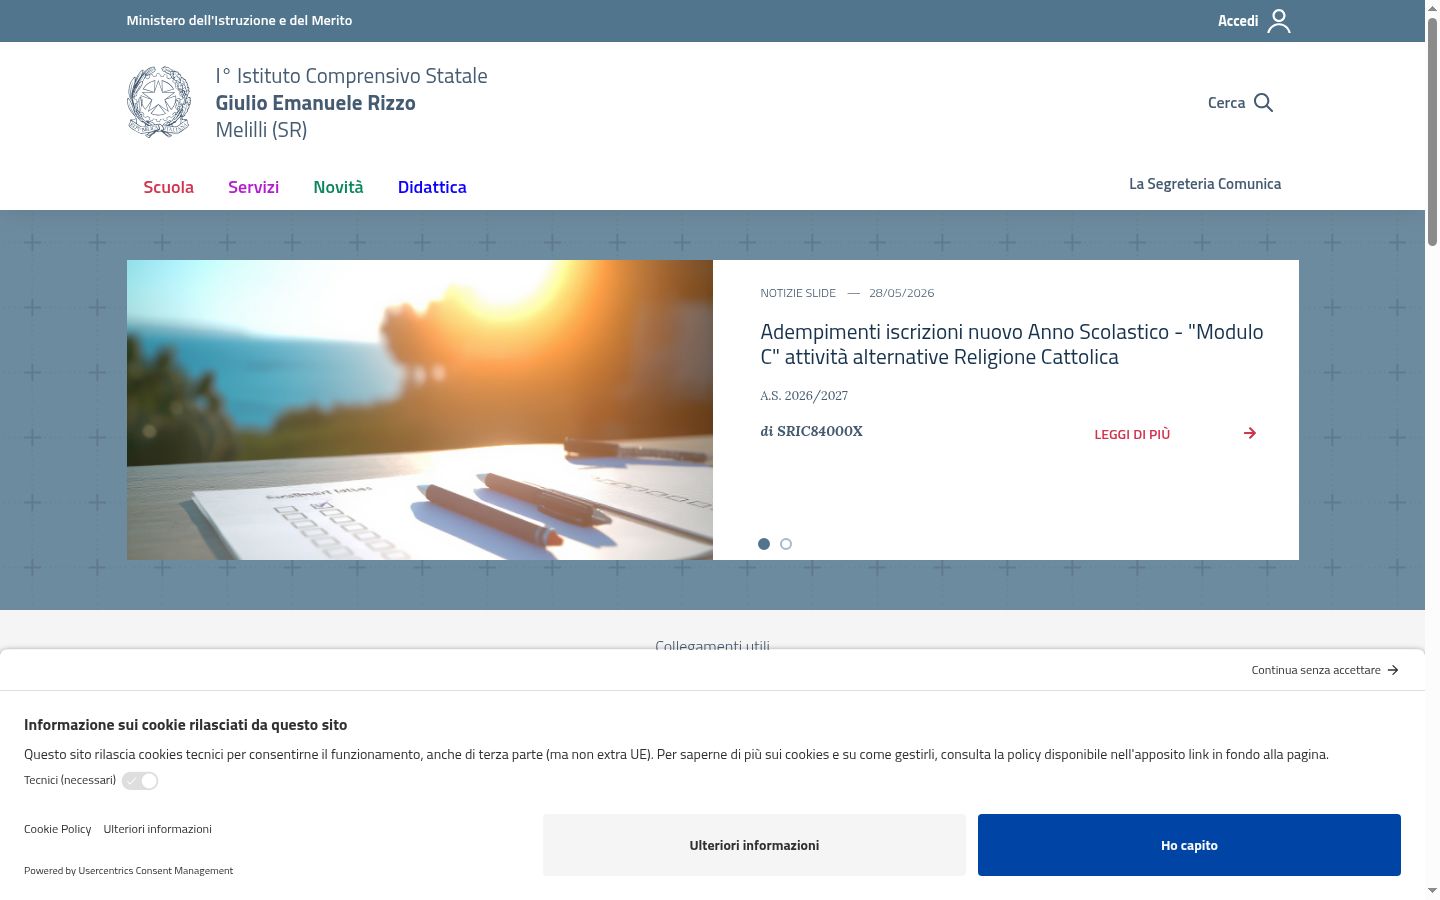Open the Novità menu
This screenshot has width=1440, height=900.
tap(338, 187)
